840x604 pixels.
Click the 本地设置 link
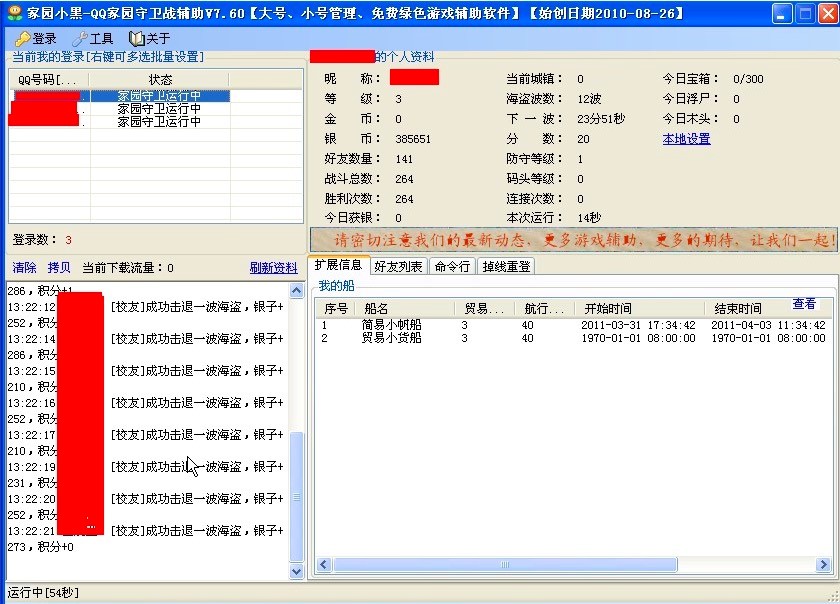point(686,139)
